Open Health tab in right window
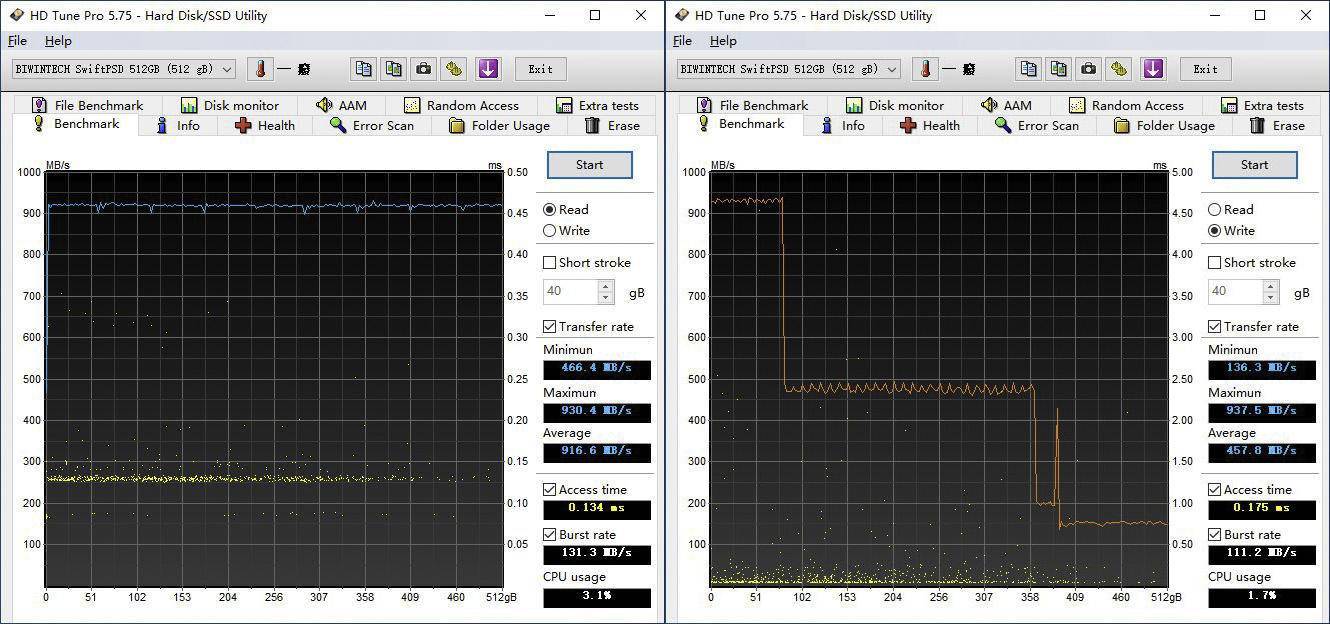Image resolution: width=1330 pixels, height=624 pixels. (x=930, y=126)
